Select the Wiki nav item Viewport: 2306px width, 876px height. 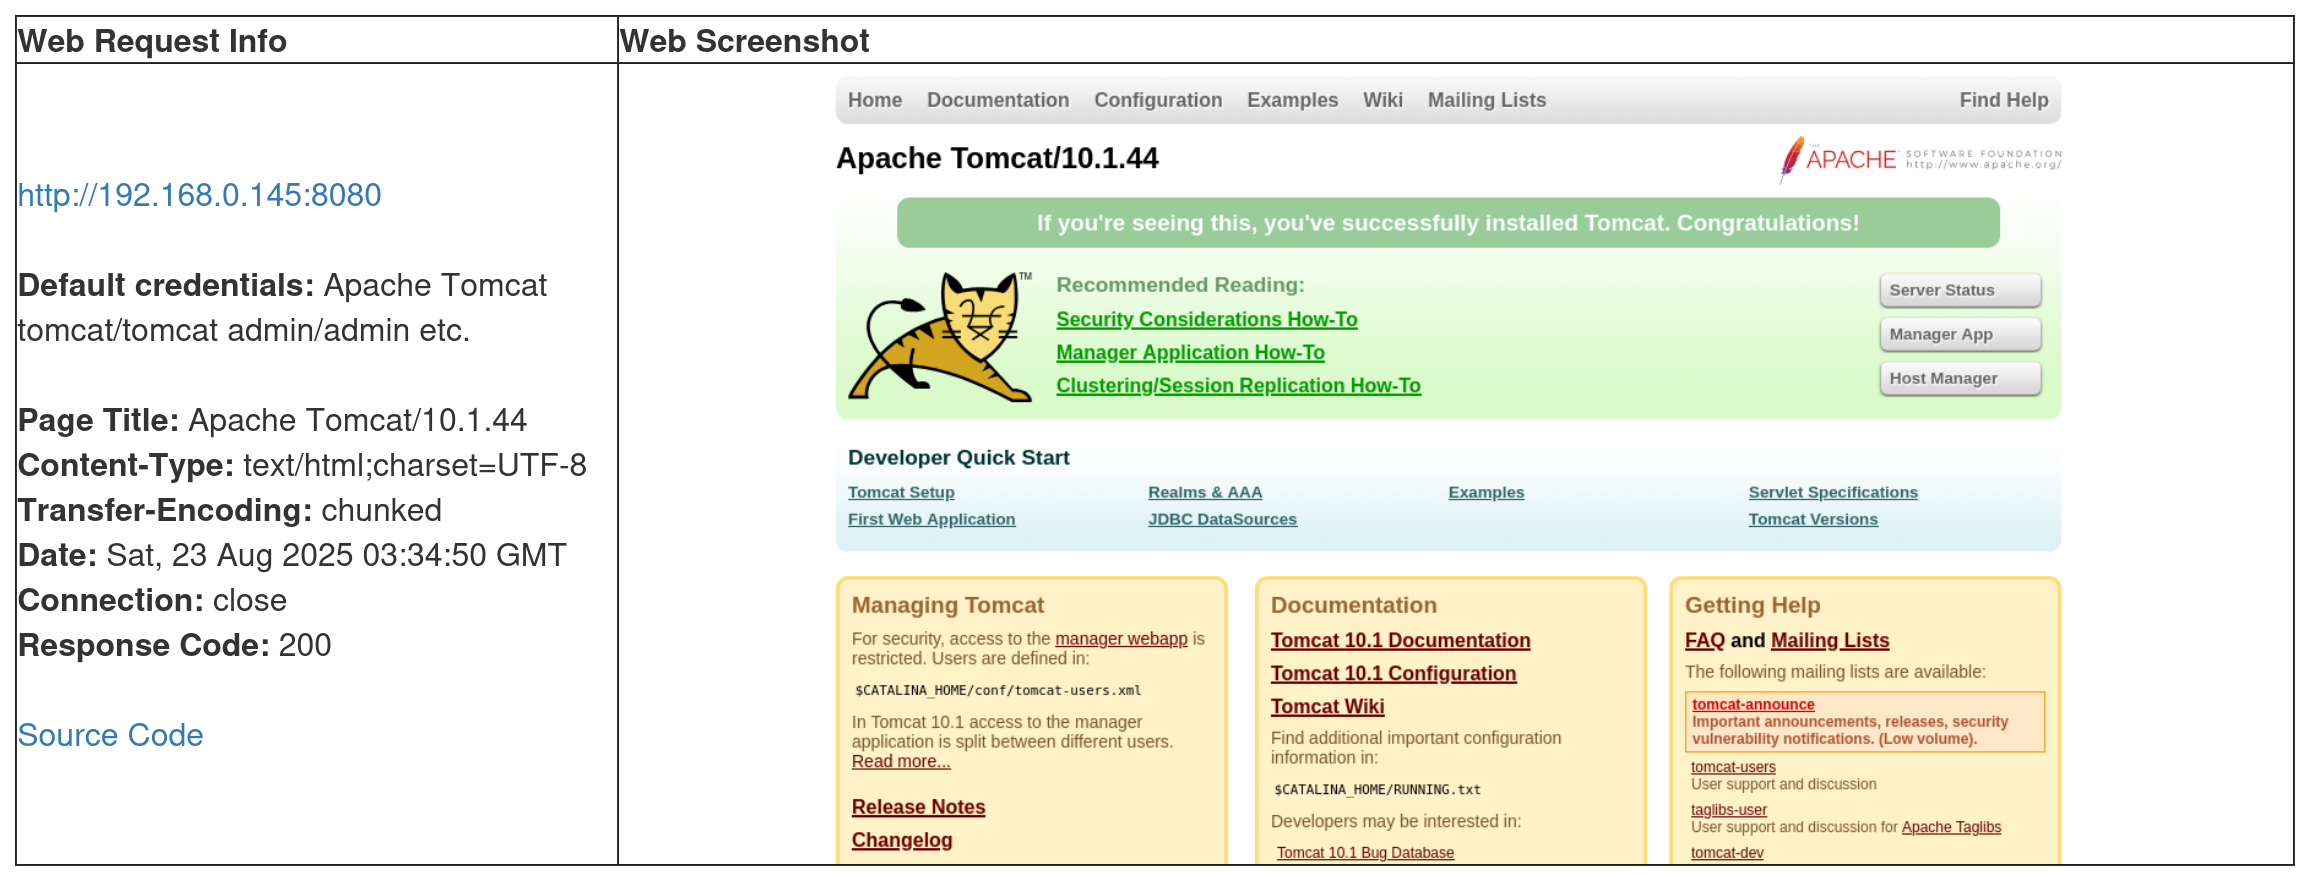coord(1383,100)
